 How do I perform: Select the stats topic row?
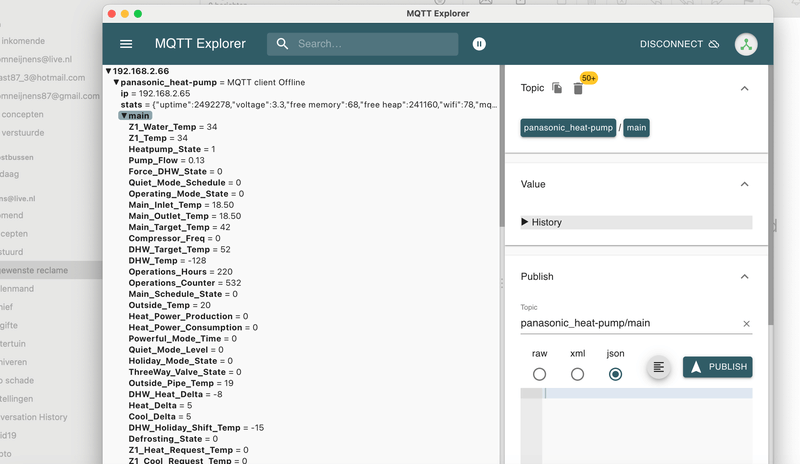tap(309, 105)
